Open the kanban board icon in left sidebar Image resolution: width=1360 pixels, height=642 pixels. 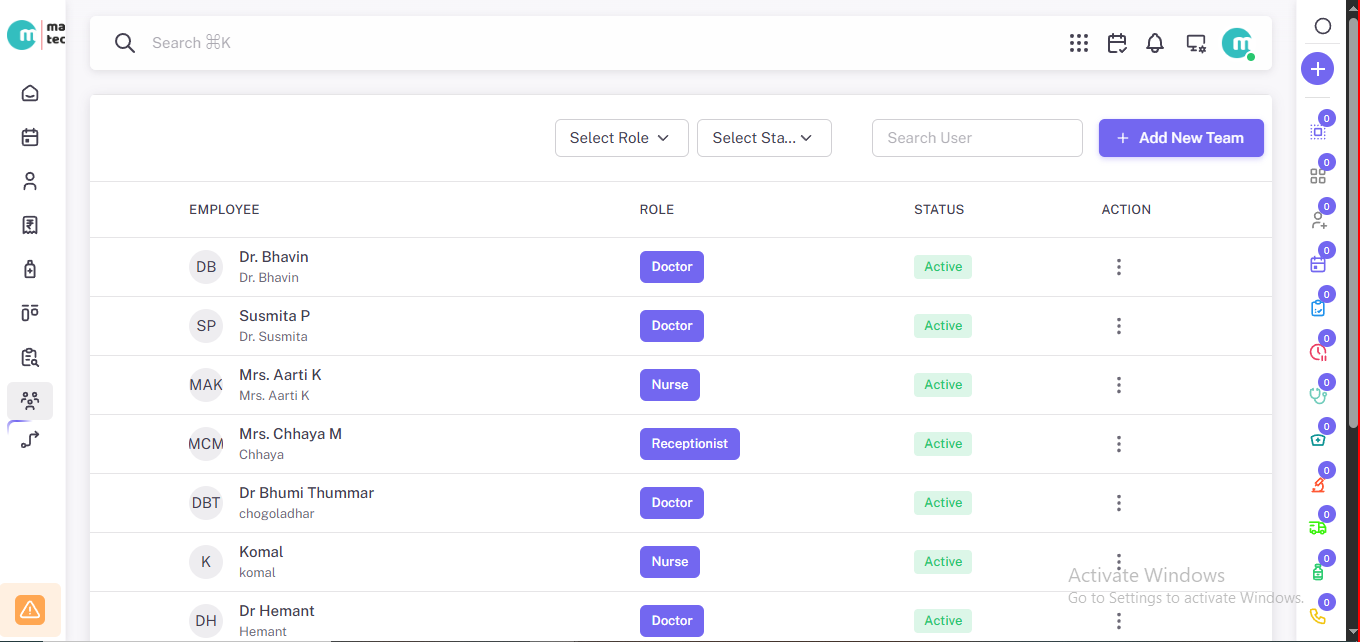click(30, 313)
